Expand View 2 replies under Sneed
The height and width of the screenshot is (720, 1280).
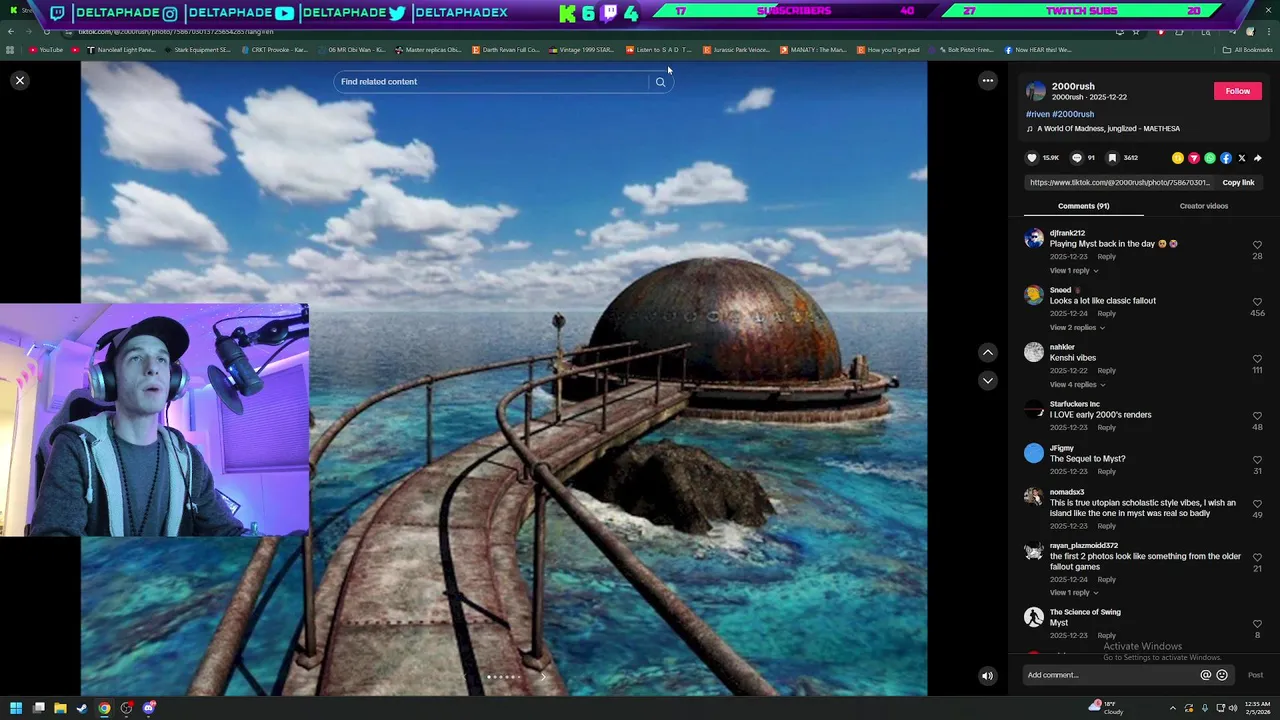click(x=1077, y=328)
